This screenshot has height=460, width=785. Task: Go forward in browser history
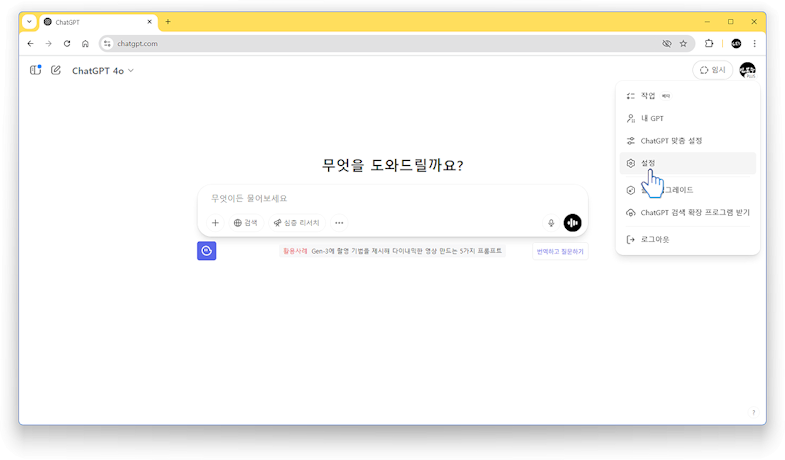coord(49,44)
